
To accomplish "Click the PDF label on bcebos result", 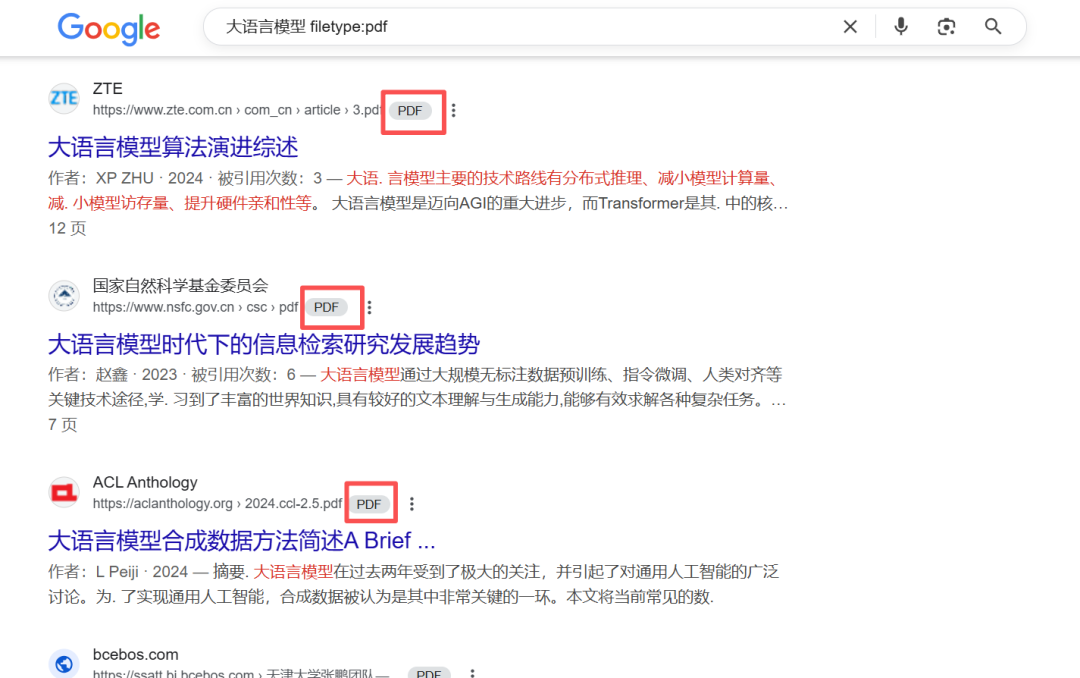I will [x=429, y=672].
